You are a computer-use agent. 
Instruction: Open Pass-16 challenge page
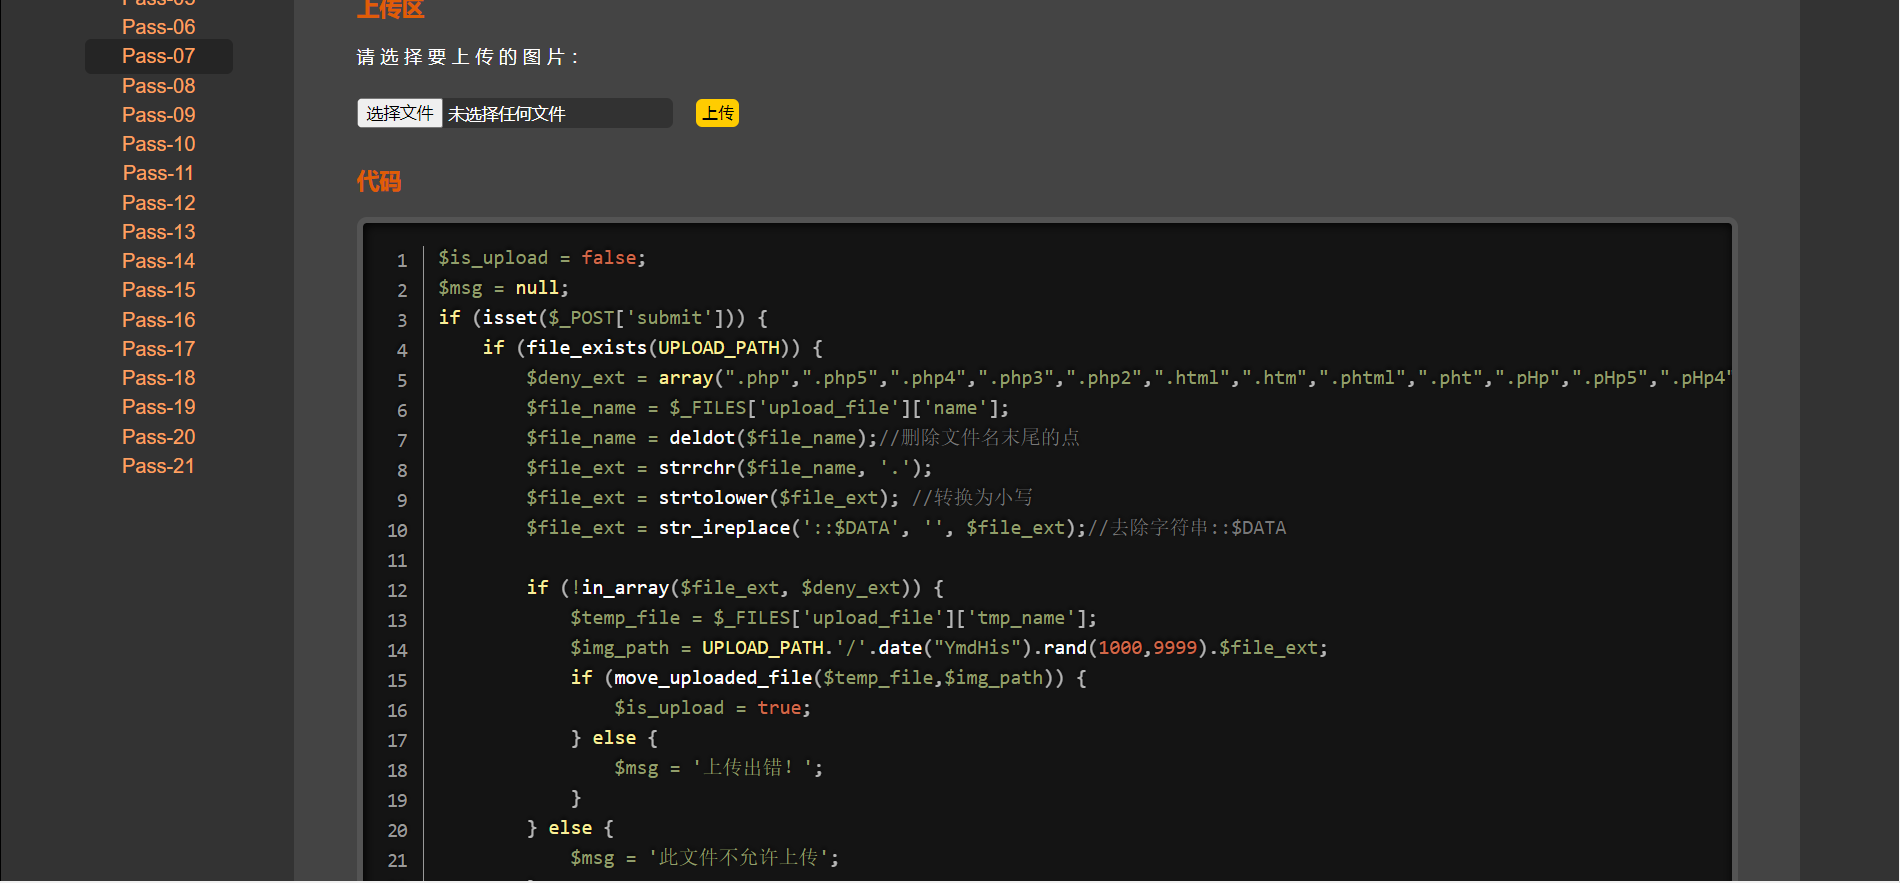click(x=158, y=320)
